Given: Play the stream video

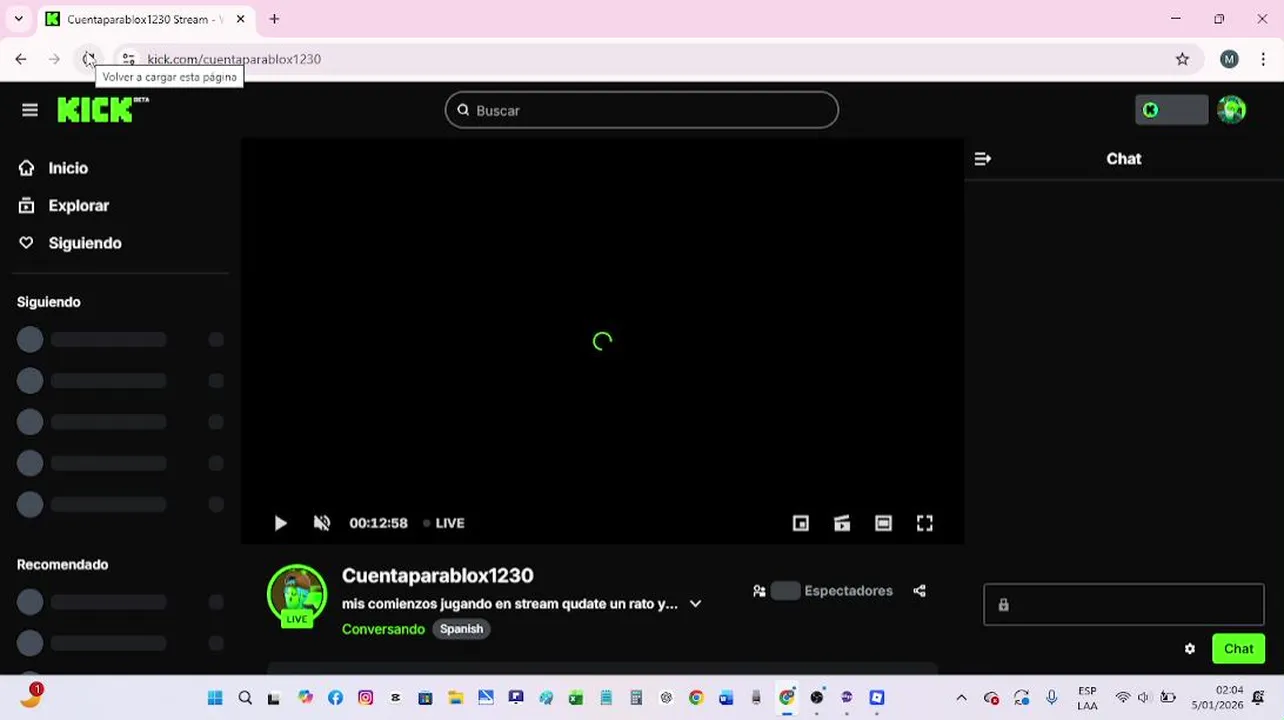Looking at the screenshot, I should tap(280, 523).
